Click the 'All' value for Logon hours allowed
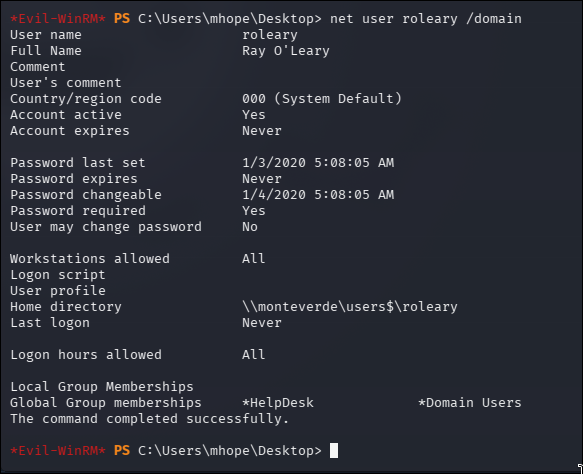583x474 pixels. 254,355
